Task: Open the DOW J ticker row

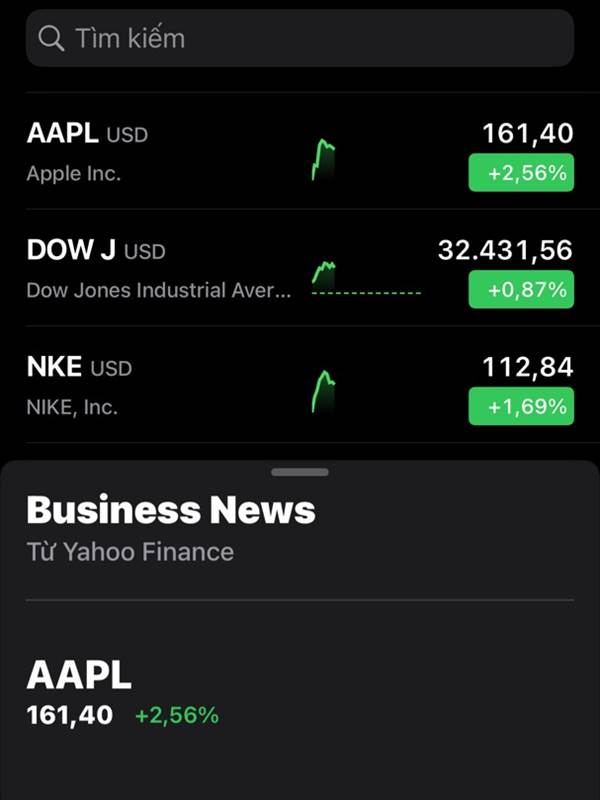Action: 300,268
